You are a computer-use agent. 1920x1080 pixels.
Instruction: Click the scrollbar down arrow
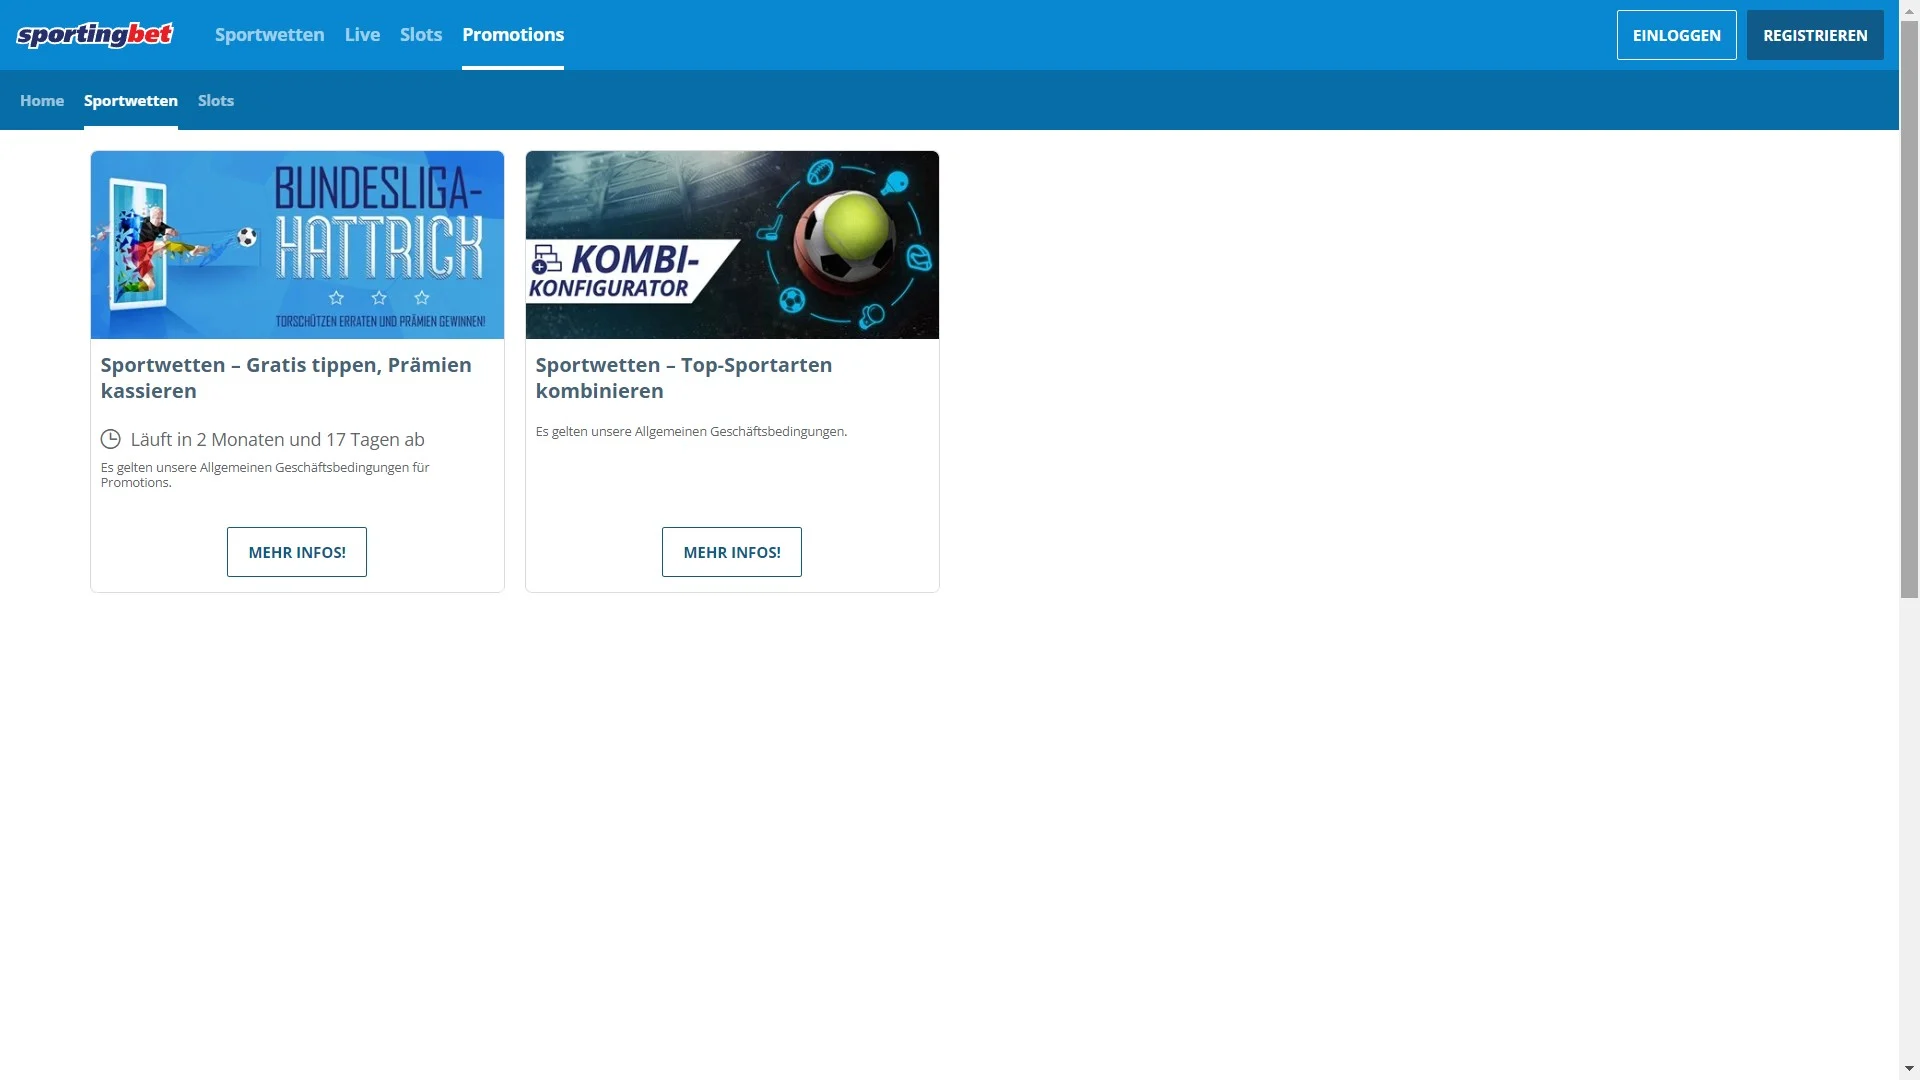[x=1909, y=1070]
